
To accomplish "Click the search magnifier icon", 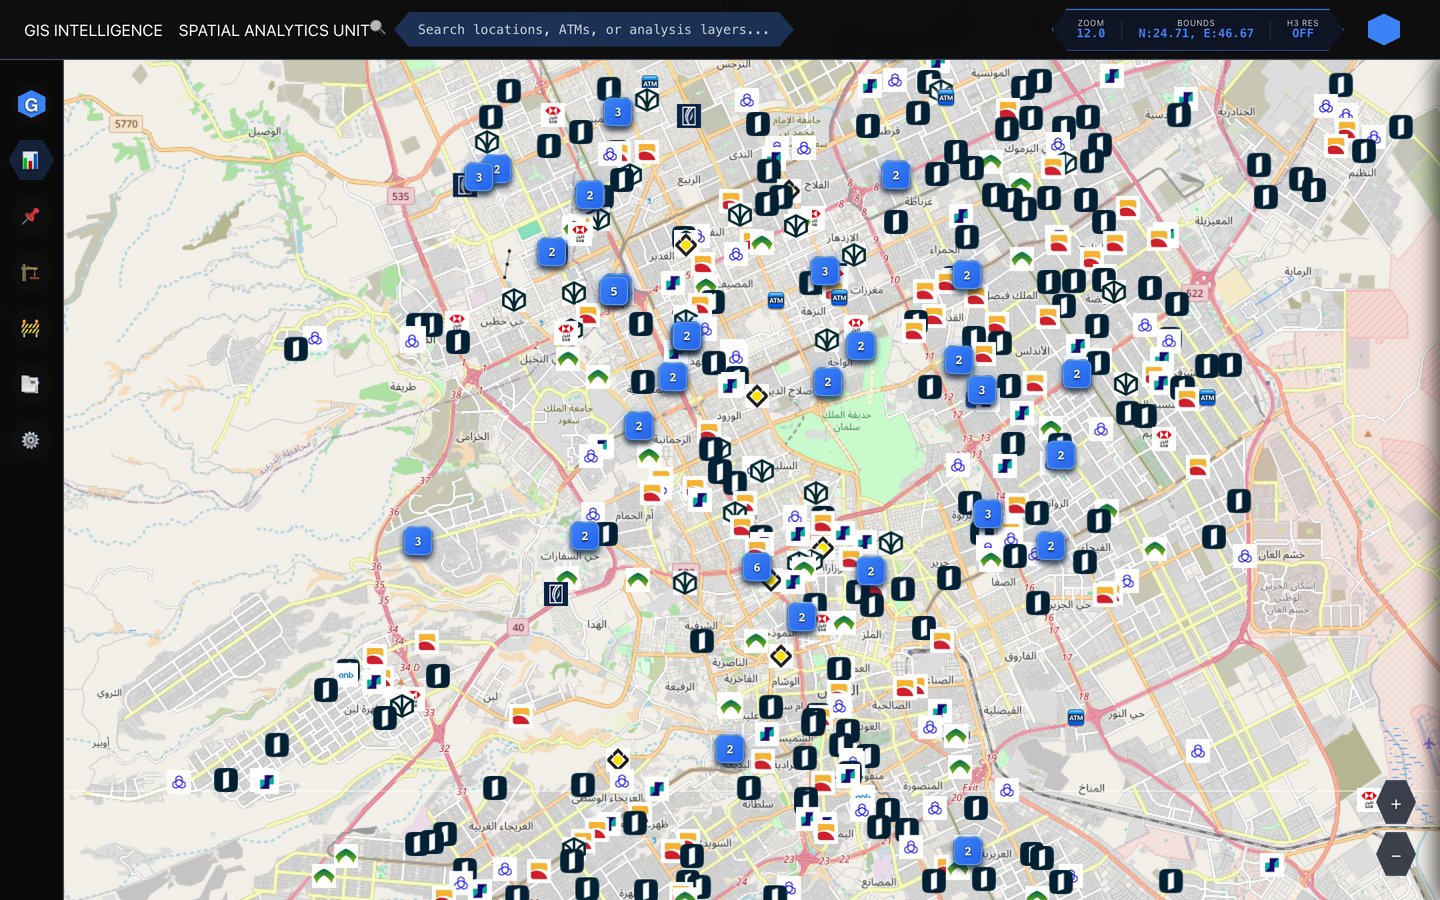I will (377, 27).
